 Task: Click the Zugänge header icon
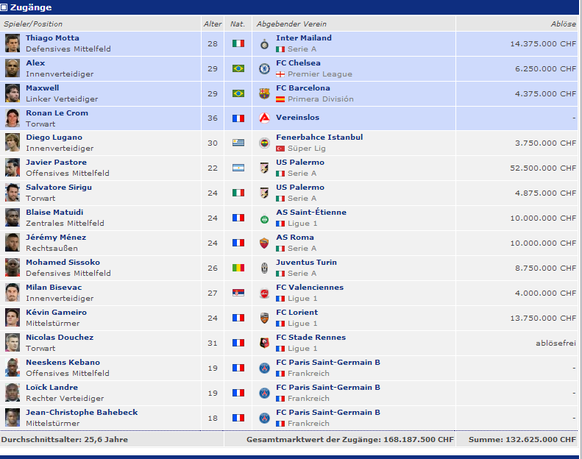[4, 7]
